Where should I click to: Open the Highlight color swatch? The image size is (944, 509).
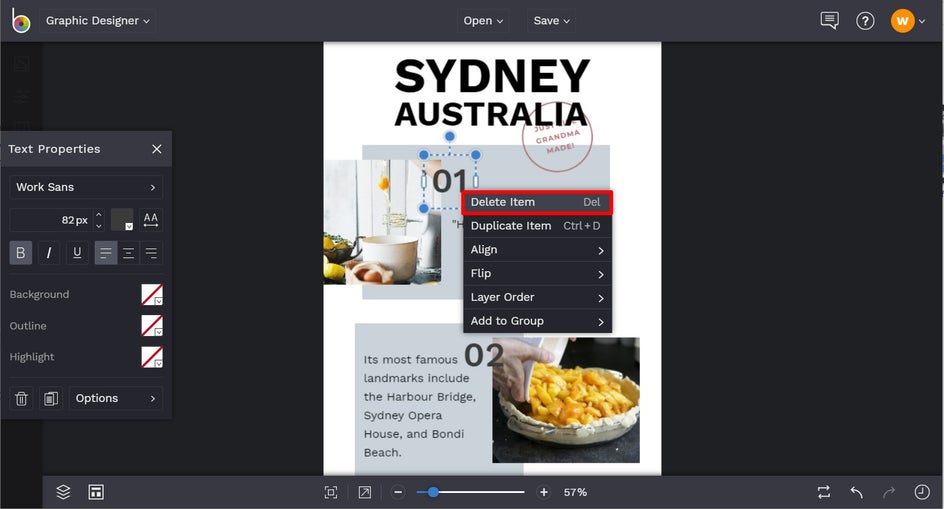[x=152, y=357]
